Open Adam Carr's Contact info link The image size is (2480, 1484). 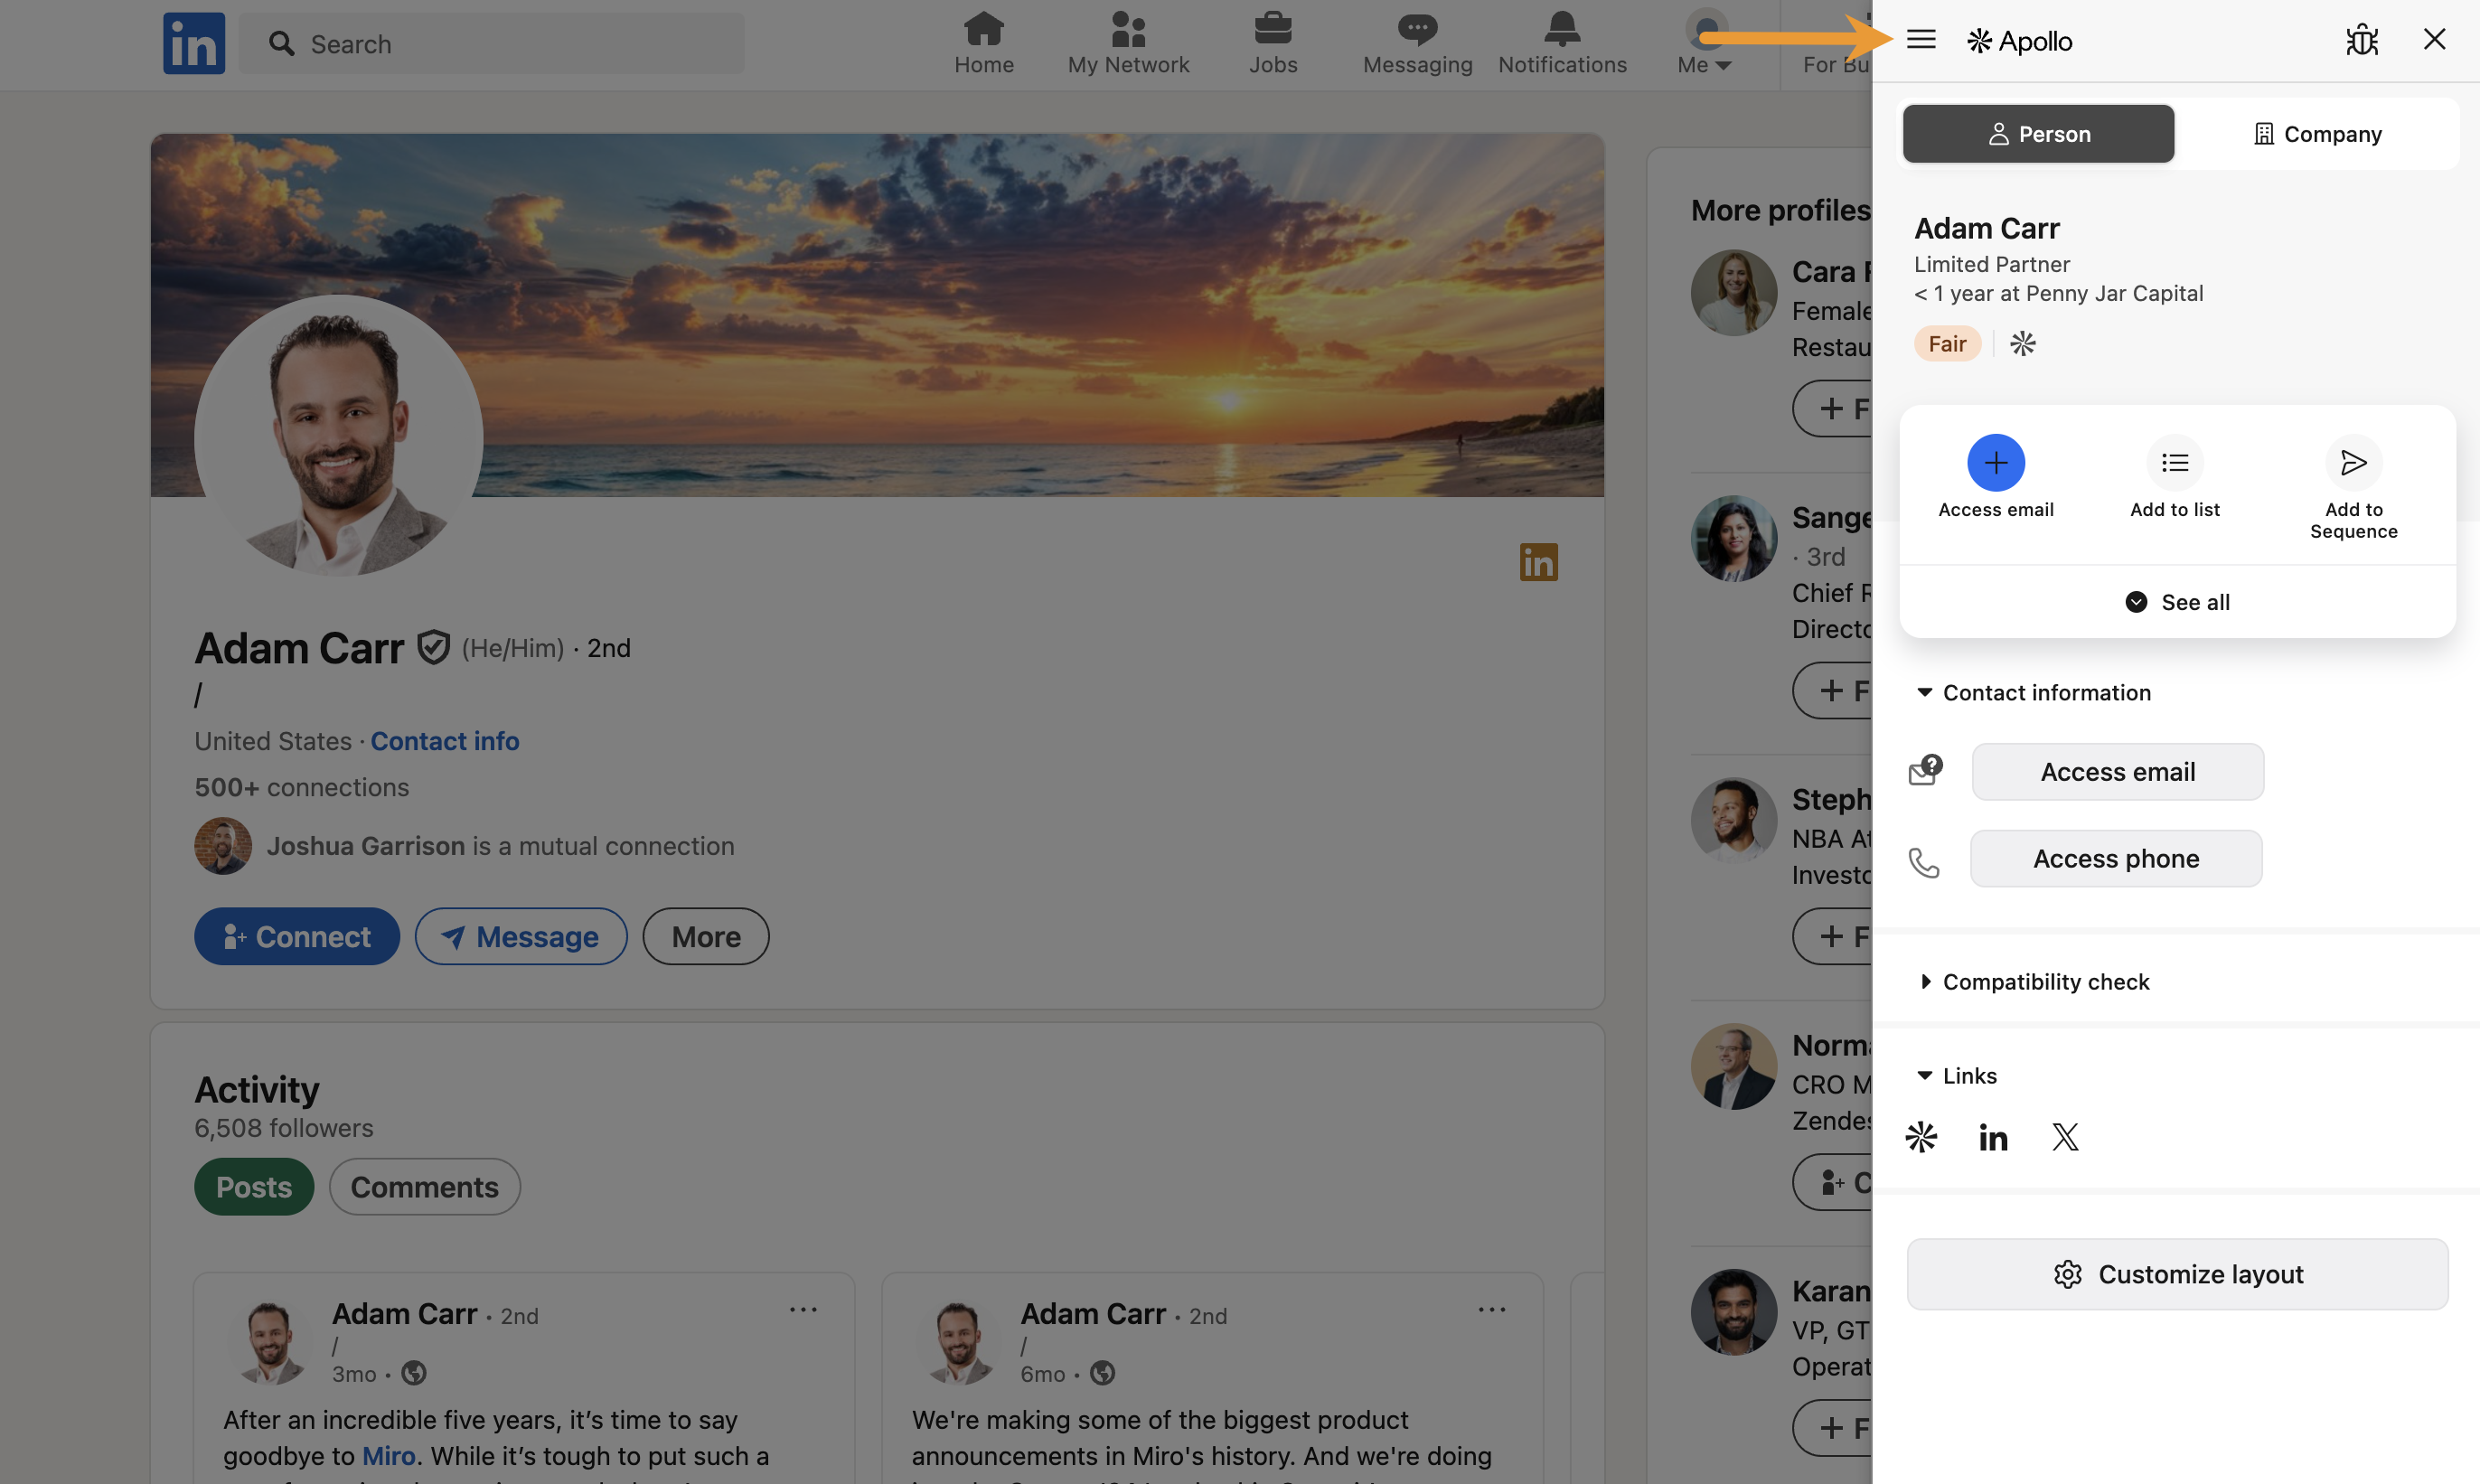(x=445, y=740)
